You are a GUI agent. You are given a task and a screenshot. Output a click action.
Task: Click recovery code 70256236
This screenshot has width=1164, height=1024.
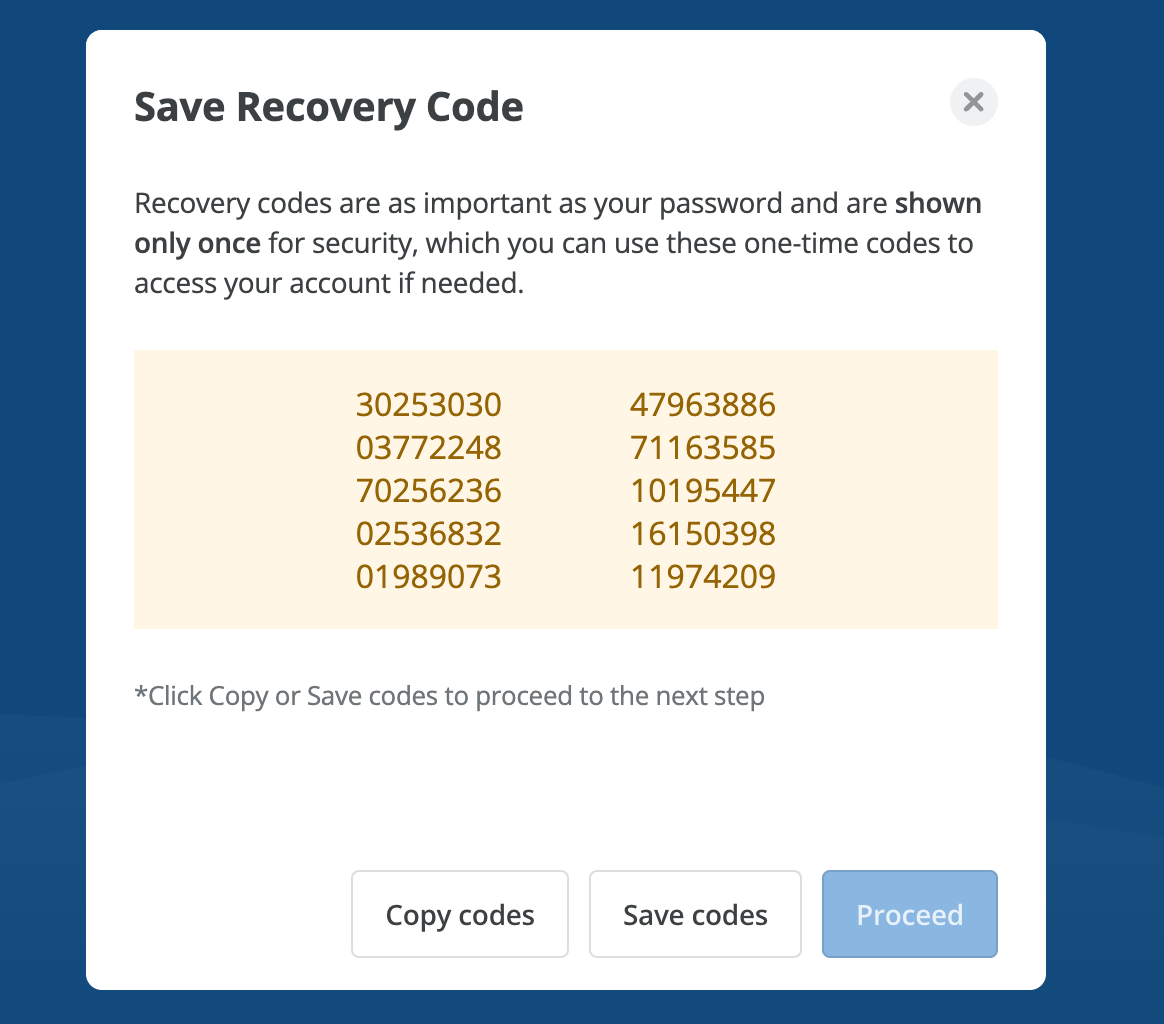(428, 491)
